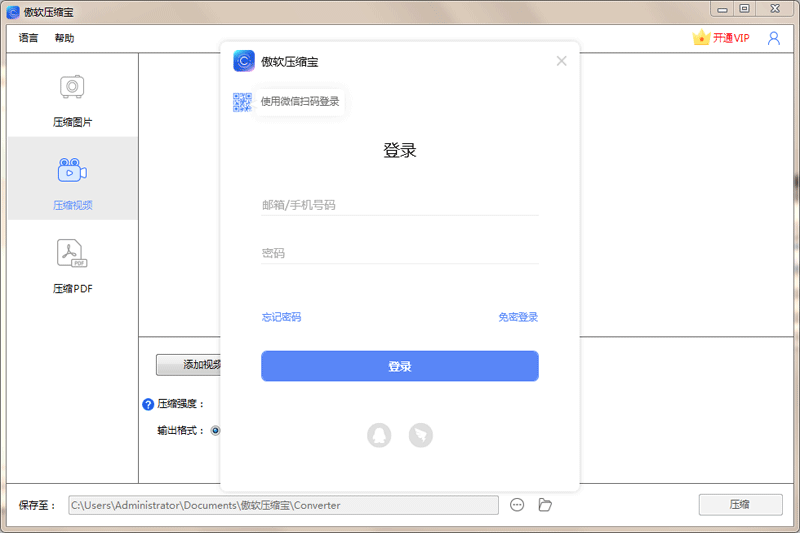Click the 忘记密码 link
Viewport: 800px width, 533px height.
(281, 317)
